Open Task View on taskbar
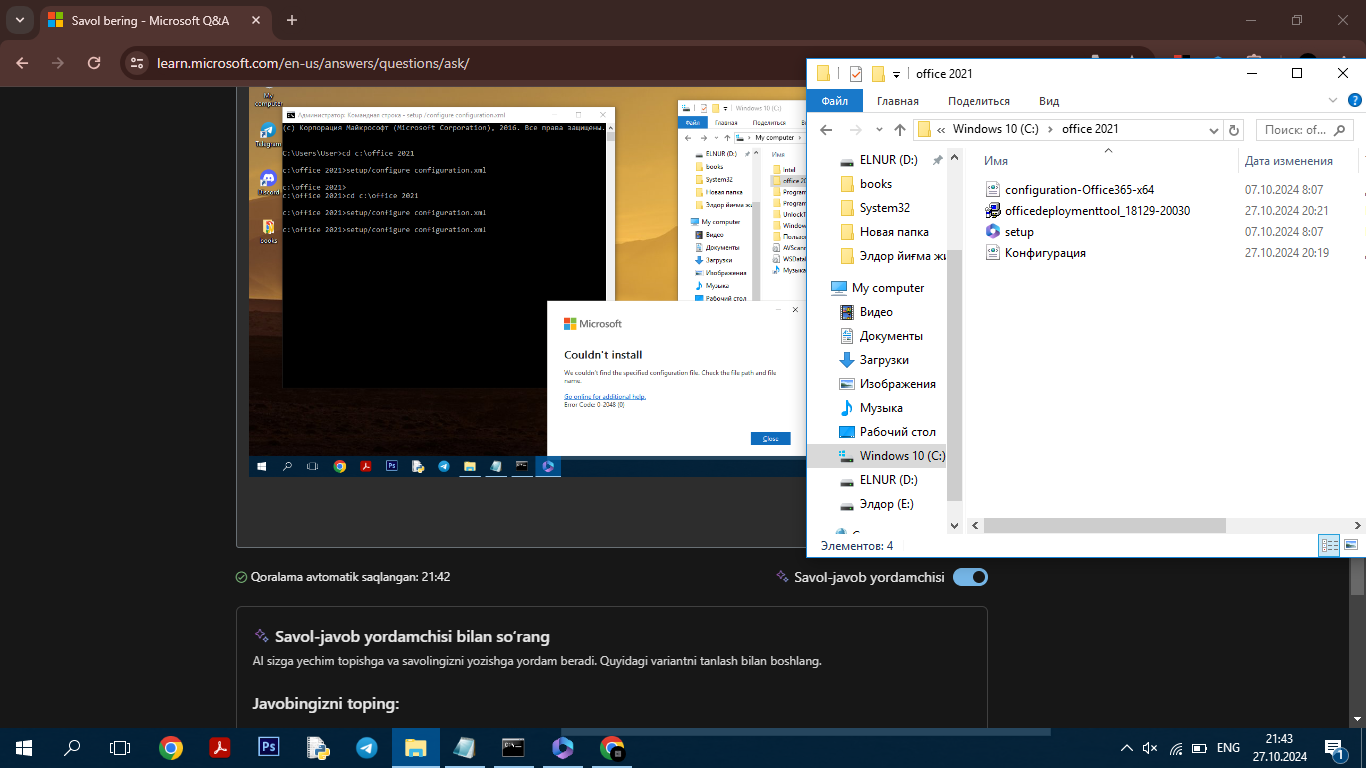Screen dimensions: 1366x768 pyautogui.click(x=120, y=747)
